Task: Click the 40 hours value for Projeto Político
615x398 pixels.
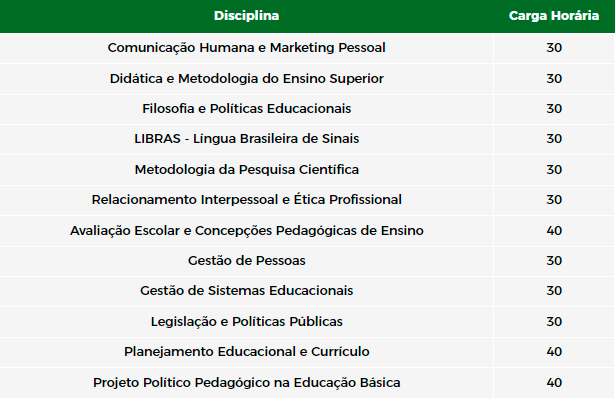Action: point(554,383)
